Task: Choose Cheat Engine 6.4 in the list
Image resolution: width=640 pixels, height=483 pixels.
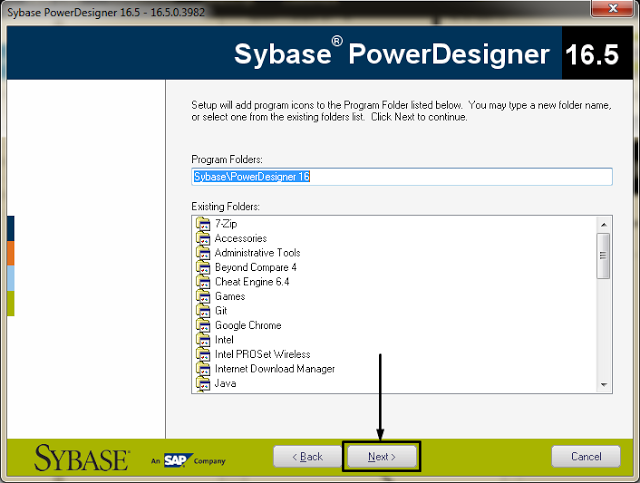Action: (252, 282)
